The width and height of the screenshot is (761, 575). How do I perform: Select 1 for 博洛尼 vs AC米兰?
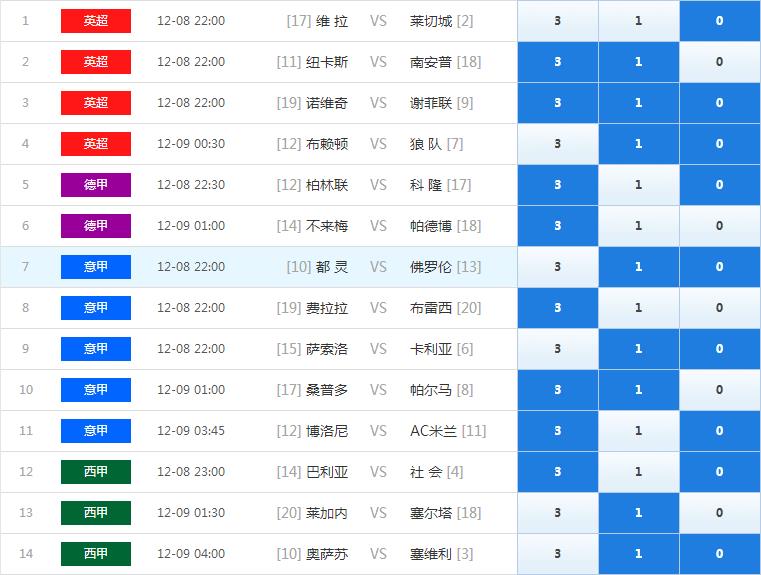[639, 431]
